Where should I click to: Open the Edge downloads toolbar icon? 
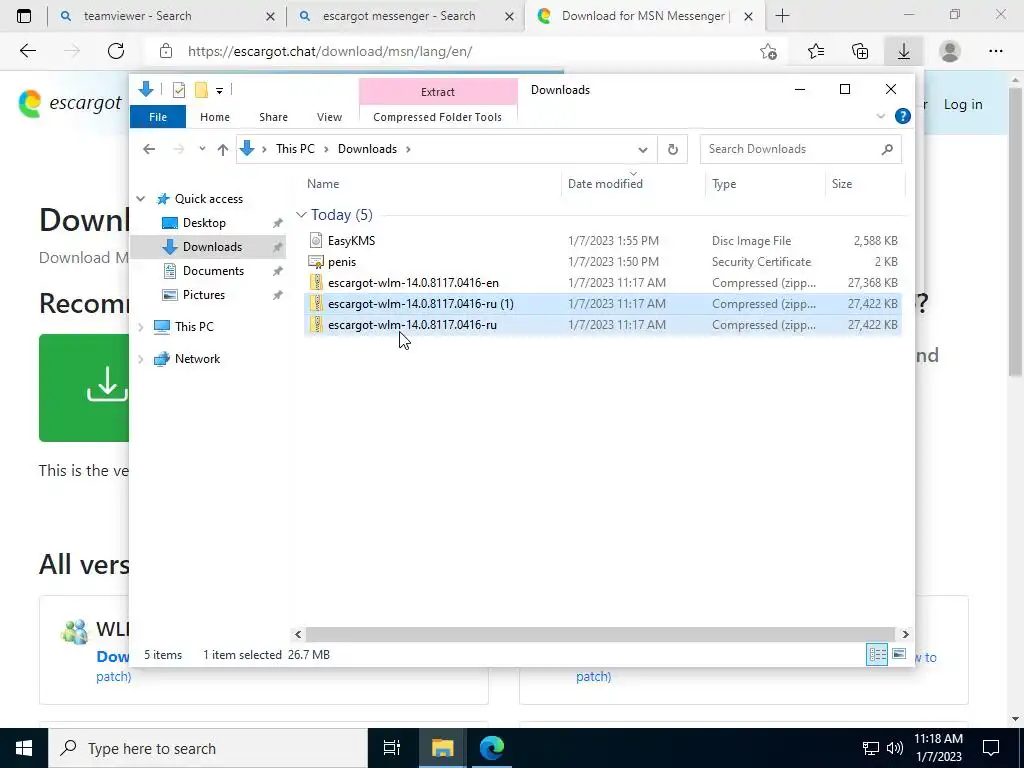pyautogui.click(x=904, y=51)
